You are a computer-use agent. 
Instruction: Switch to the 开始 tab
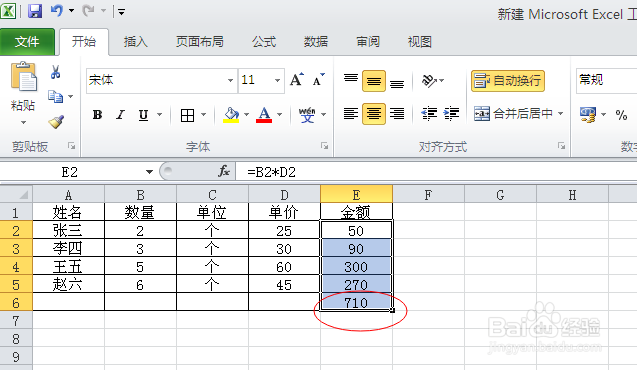point(84,41)
